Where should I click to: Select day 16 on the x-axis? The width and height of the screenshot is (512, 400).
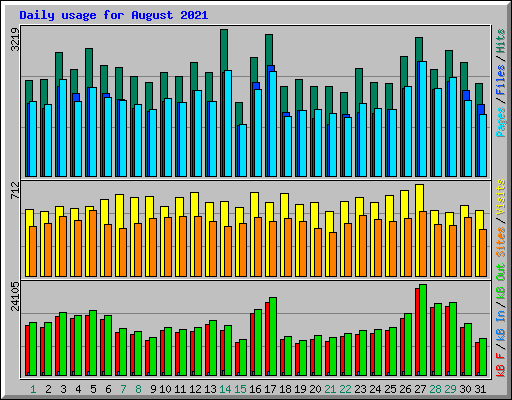255,389
